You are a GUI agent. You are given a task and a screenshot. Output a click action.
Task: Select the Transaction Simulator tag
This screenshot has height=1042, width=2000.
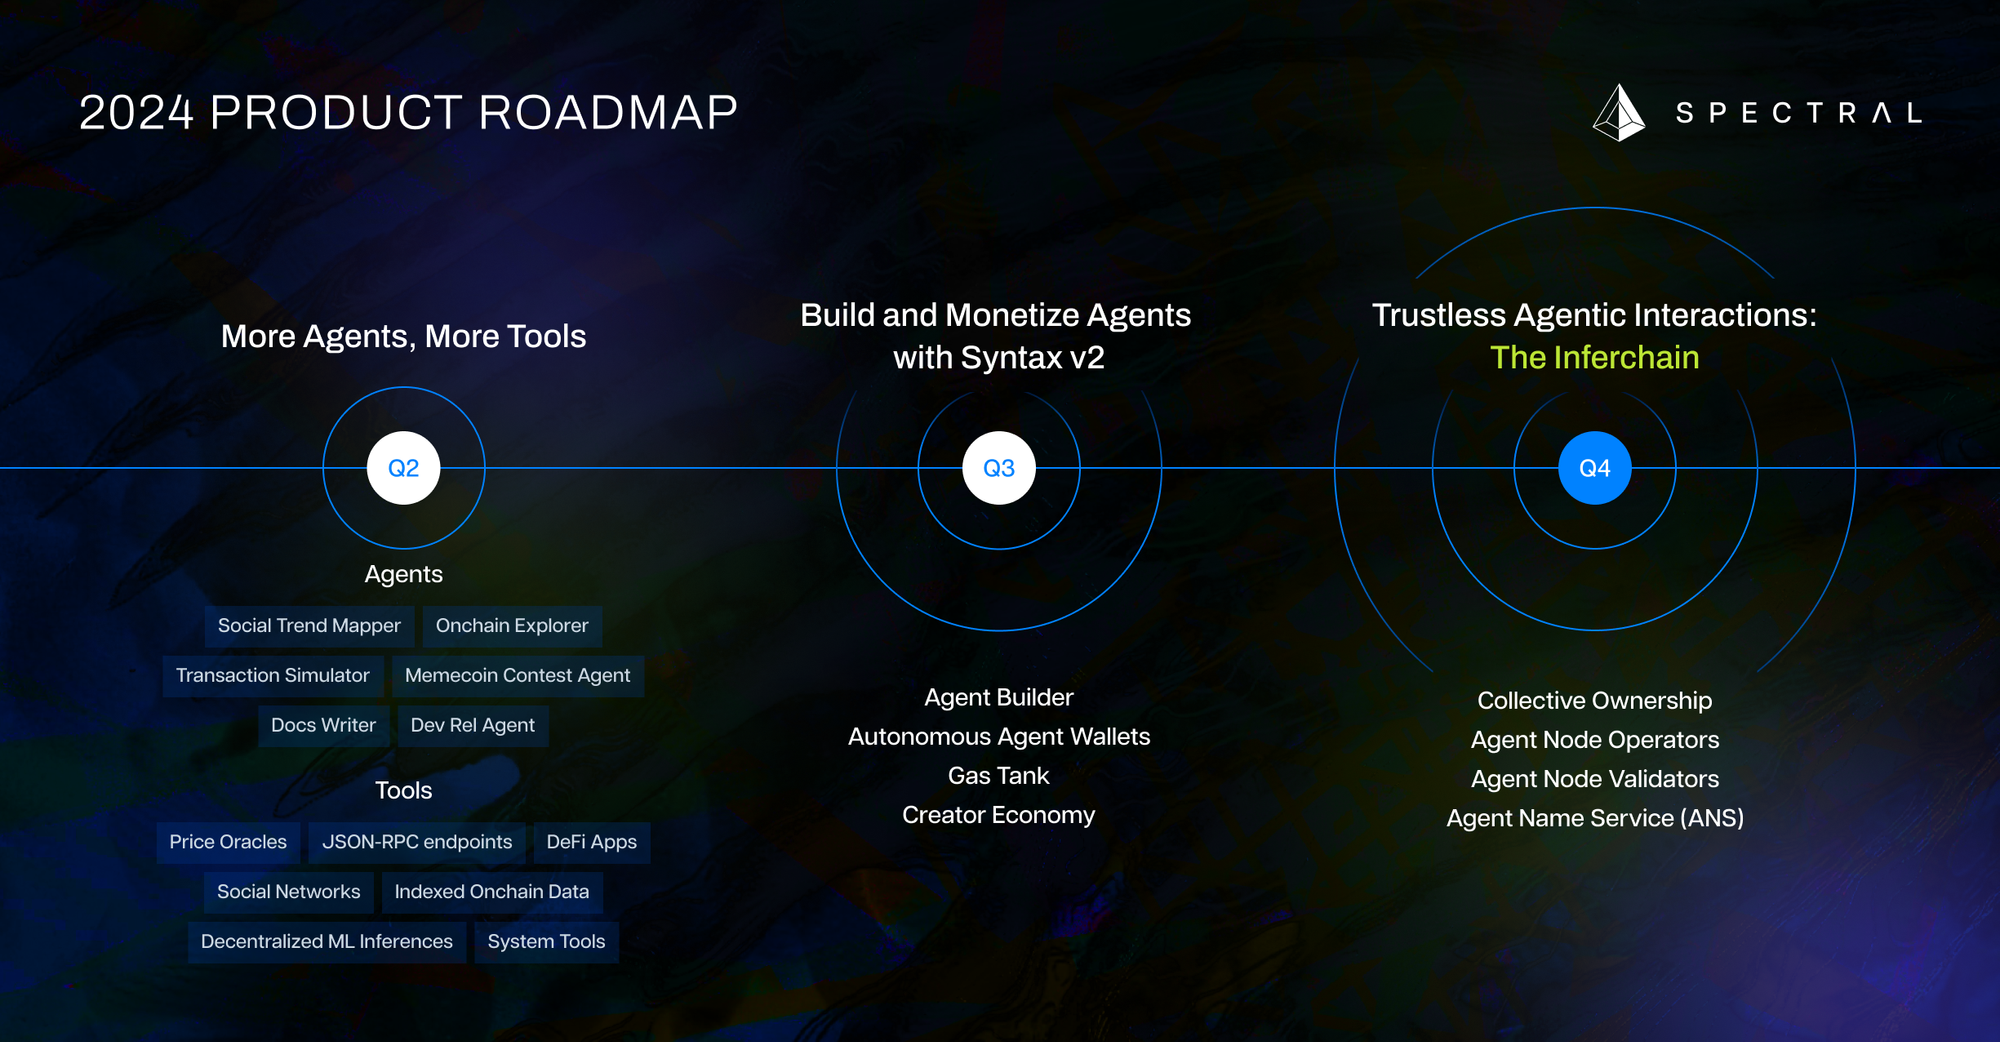click(x=273, y=676)
